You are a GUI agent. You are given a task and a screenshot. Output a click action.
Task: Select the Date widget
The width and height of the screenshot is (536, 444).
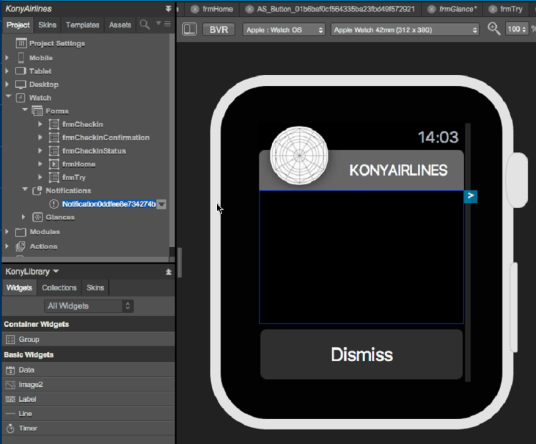pyautogui.click(x=88, y=370)
